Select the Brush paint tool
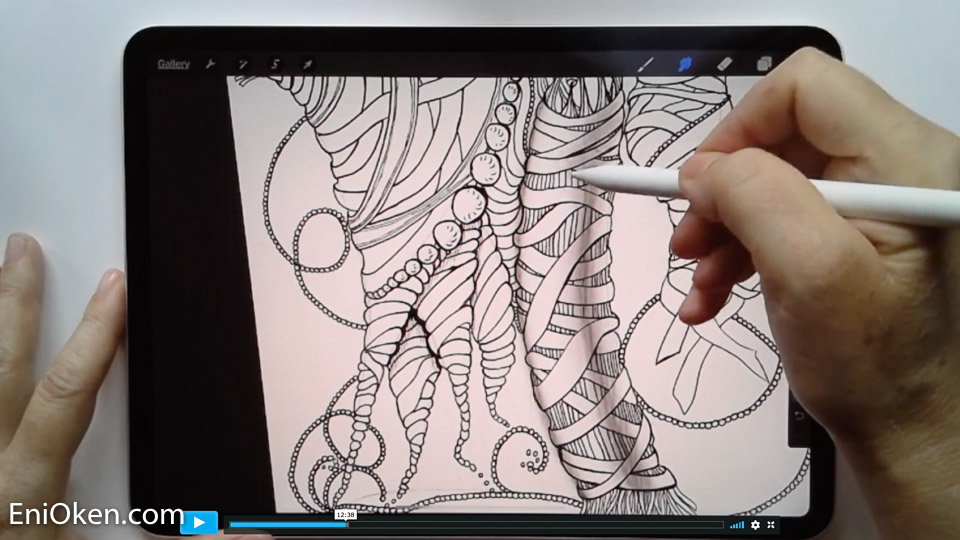The width and height of the screenshot is (960, 540). [x=645, y=64]
